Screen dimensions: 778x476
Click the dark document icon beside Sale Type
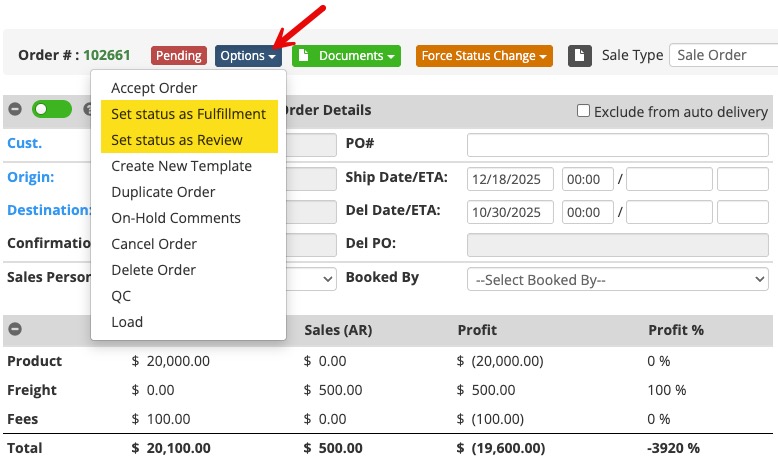[x=580, y=56]
